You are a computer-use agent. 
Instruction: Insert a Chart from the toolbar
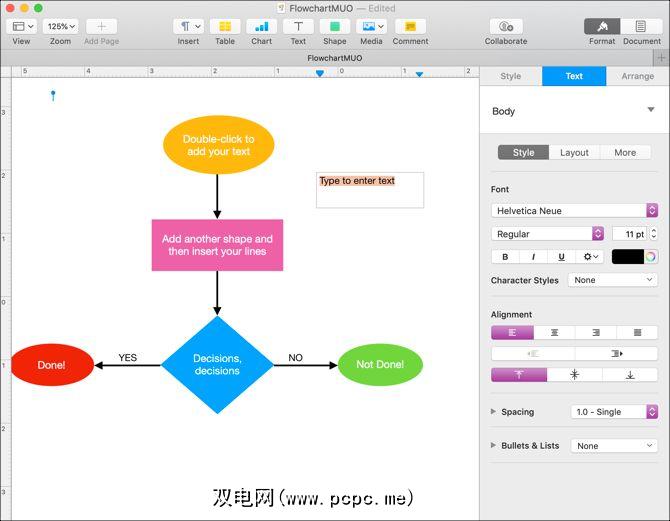(262, 26)
